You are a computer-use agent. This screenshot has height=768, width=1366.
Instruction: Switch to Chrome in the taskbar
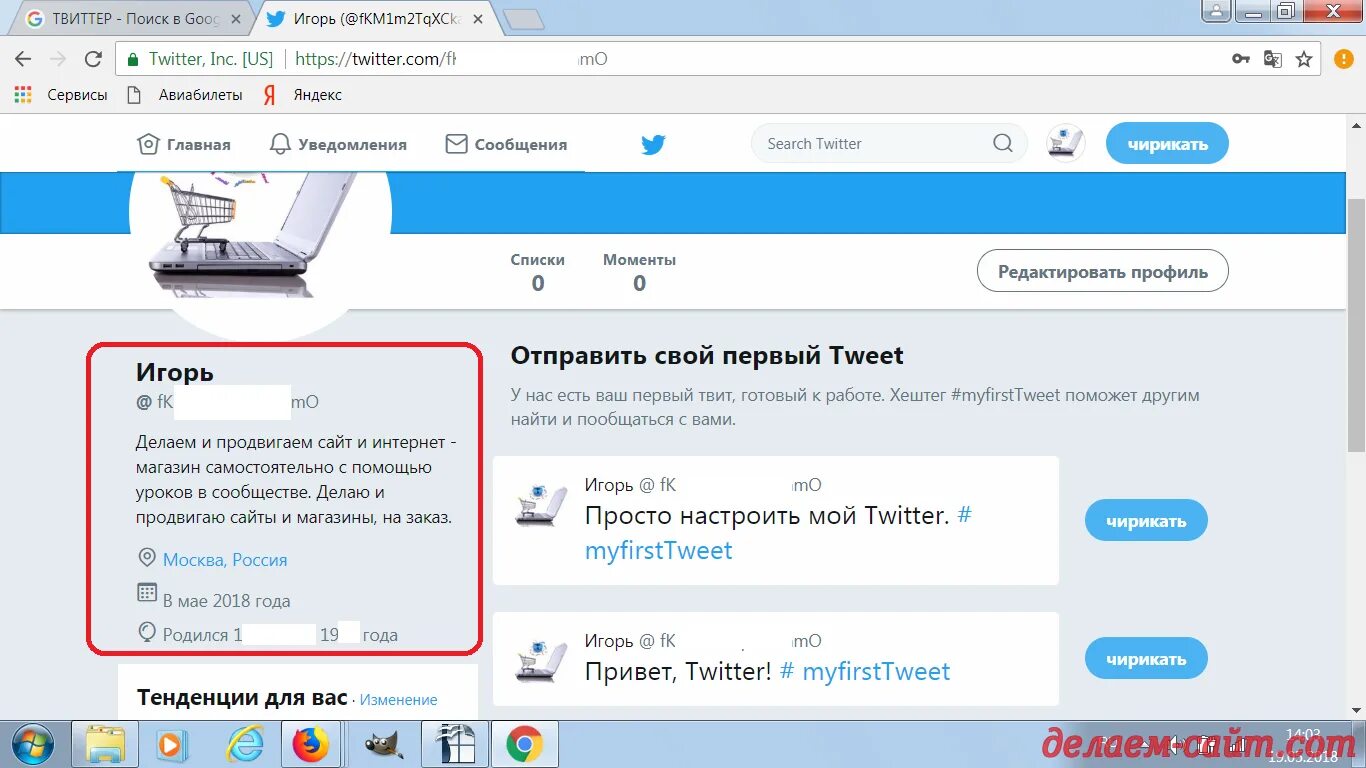(524, 745)
